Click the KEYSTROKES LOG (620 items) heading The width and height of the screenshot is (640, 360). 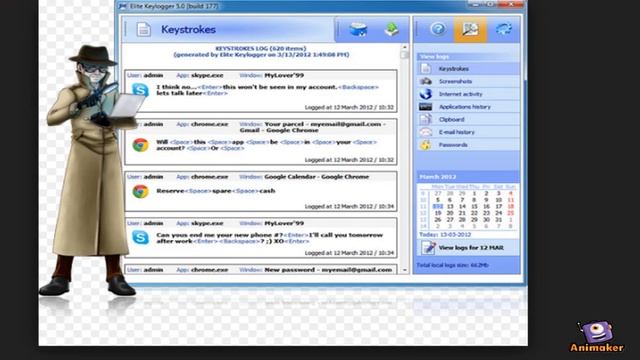click(261, 48)
